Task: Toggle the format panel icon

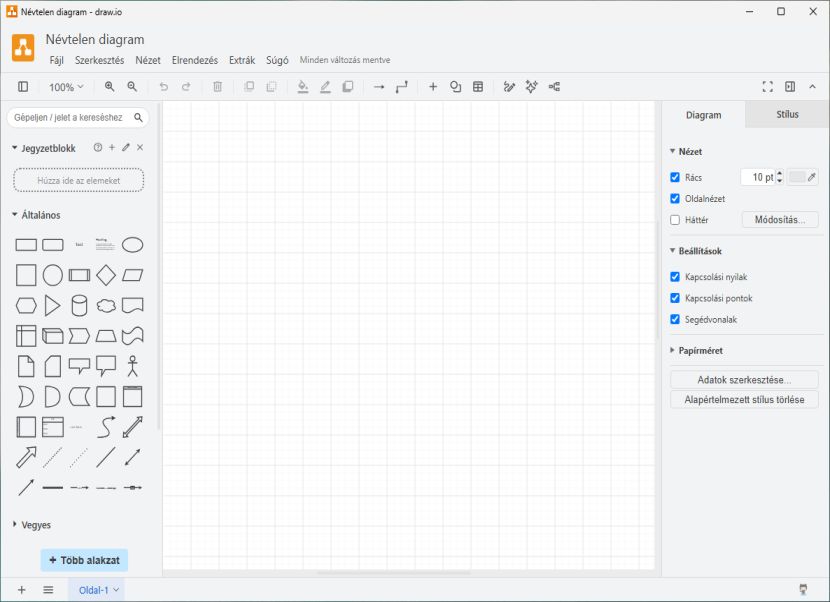Action: coord(790,86)
